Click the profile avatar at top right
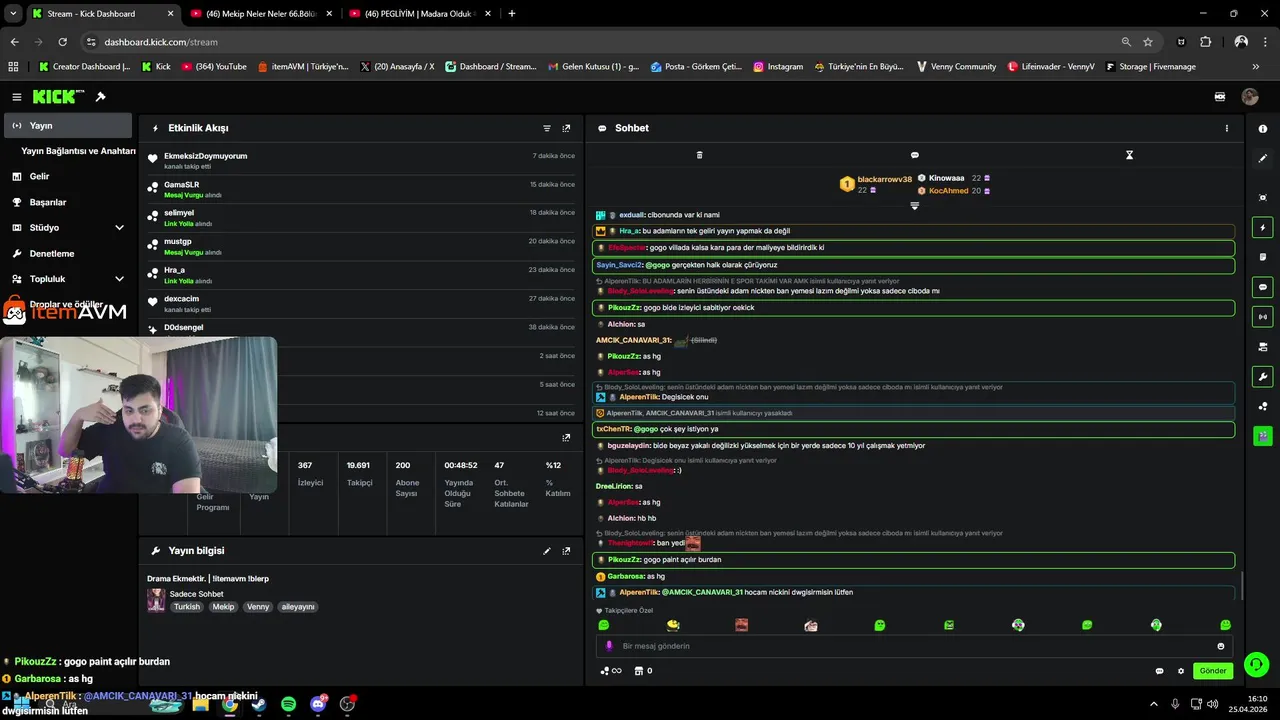This screenshot has height=720, width=1280. click(1250, 97)
